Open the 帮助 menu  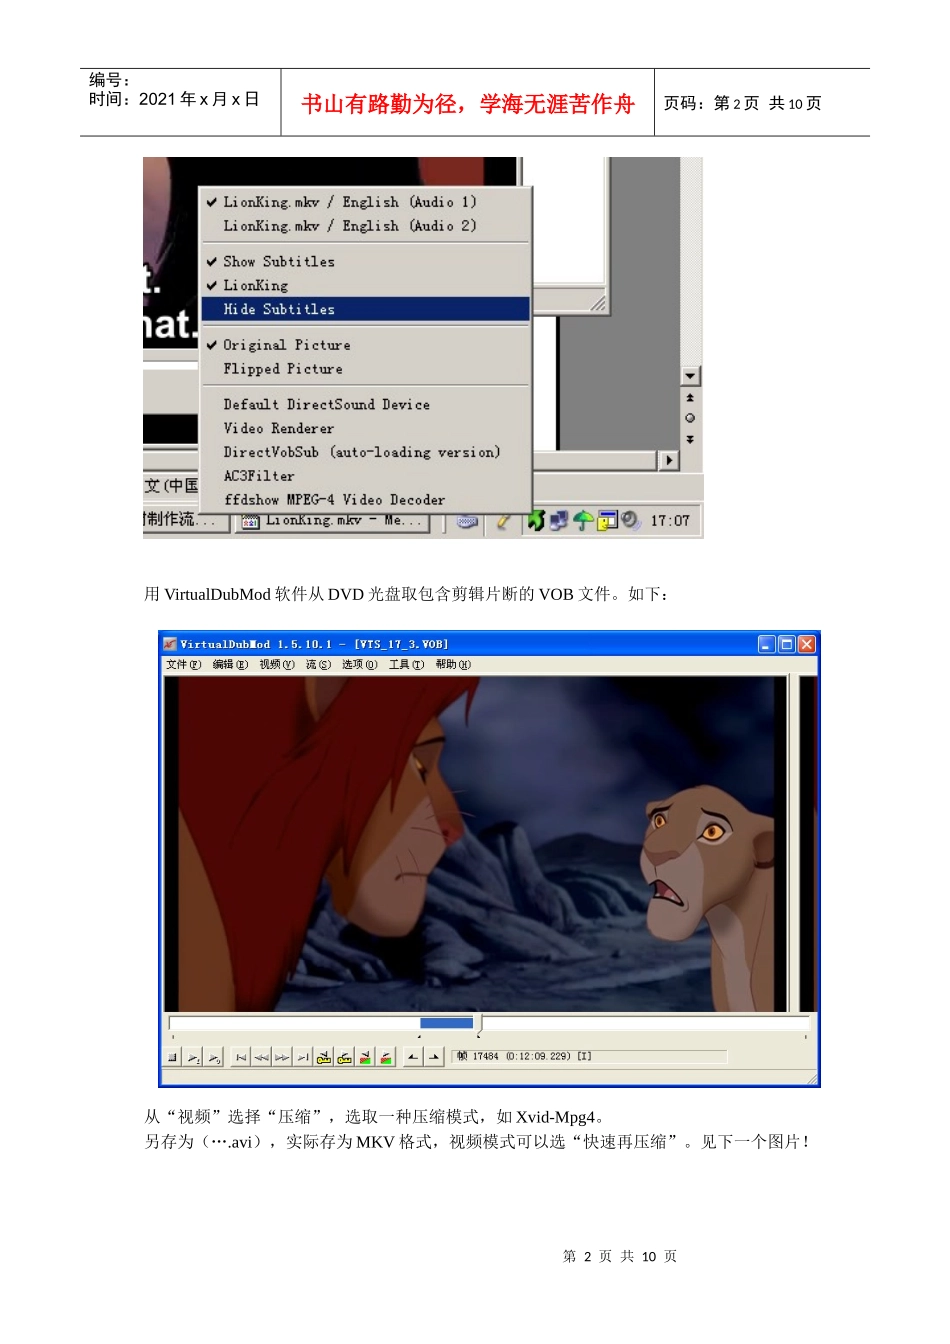(453, 665)
